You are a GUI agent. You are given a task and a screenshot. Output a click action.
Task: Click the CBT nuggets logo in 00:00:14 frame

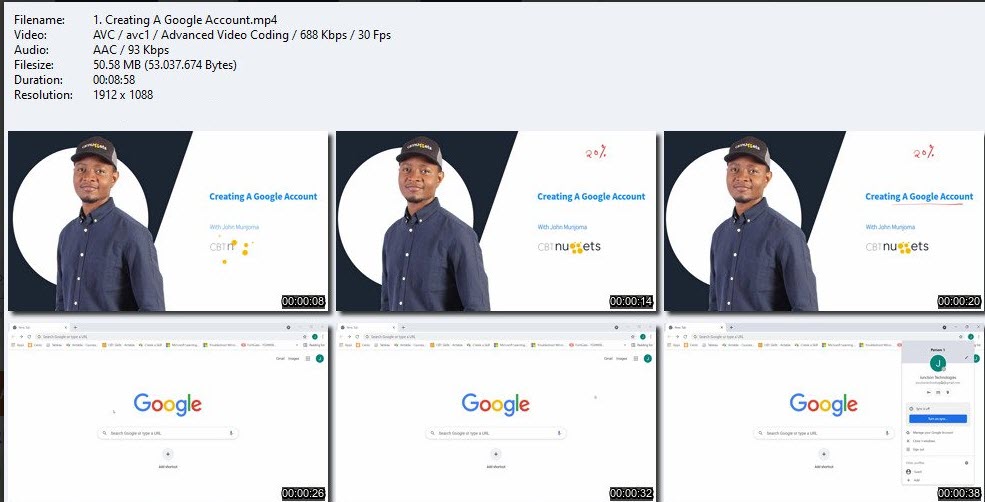pos(569,247)
